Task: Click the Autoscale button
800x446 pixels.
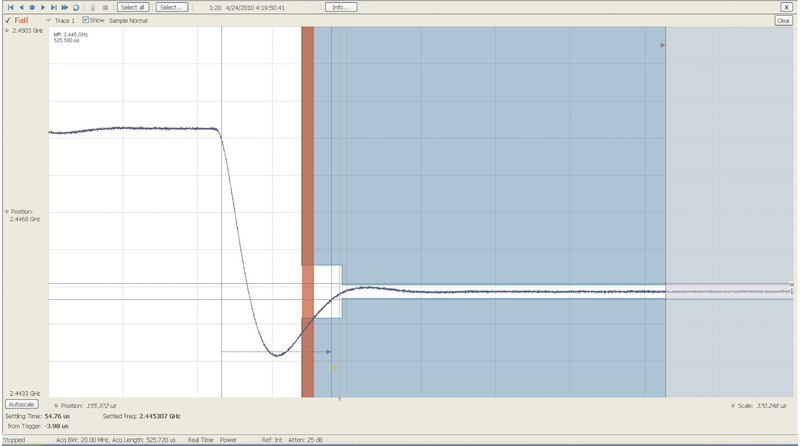Action: 22,404
